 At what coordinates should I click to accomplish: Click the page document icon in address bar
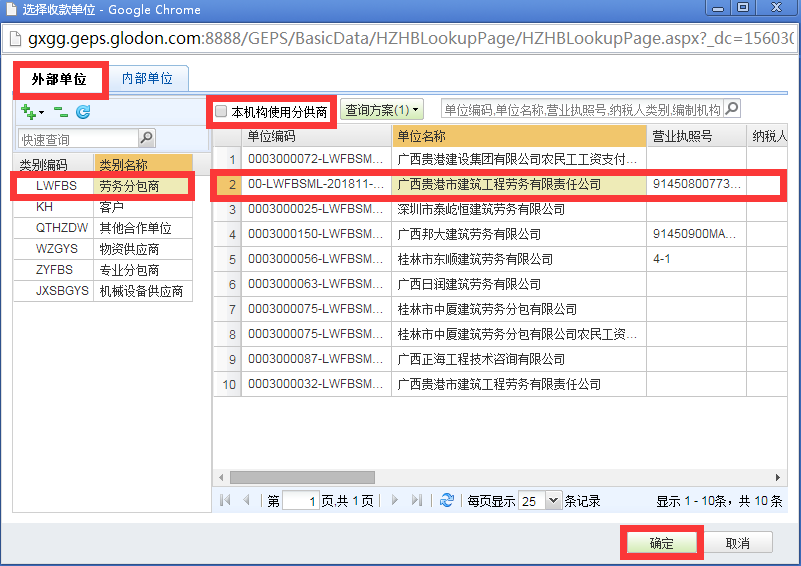[x=15, y=39]
